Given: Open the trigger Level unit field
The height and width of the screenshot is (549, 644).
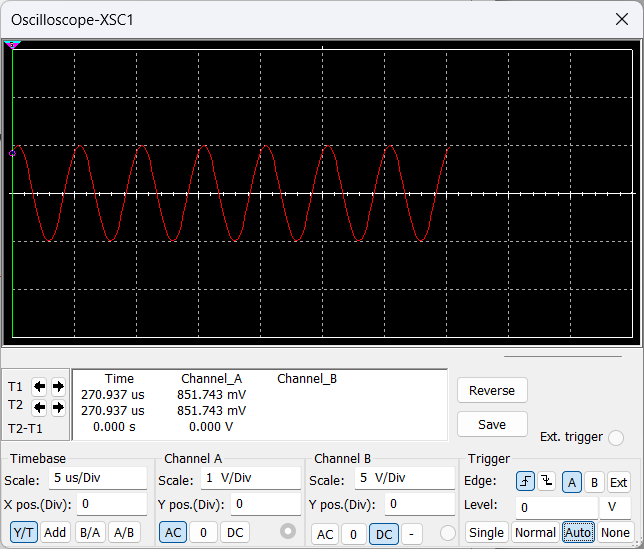Looking at the screenshot, I should (615, 507).
